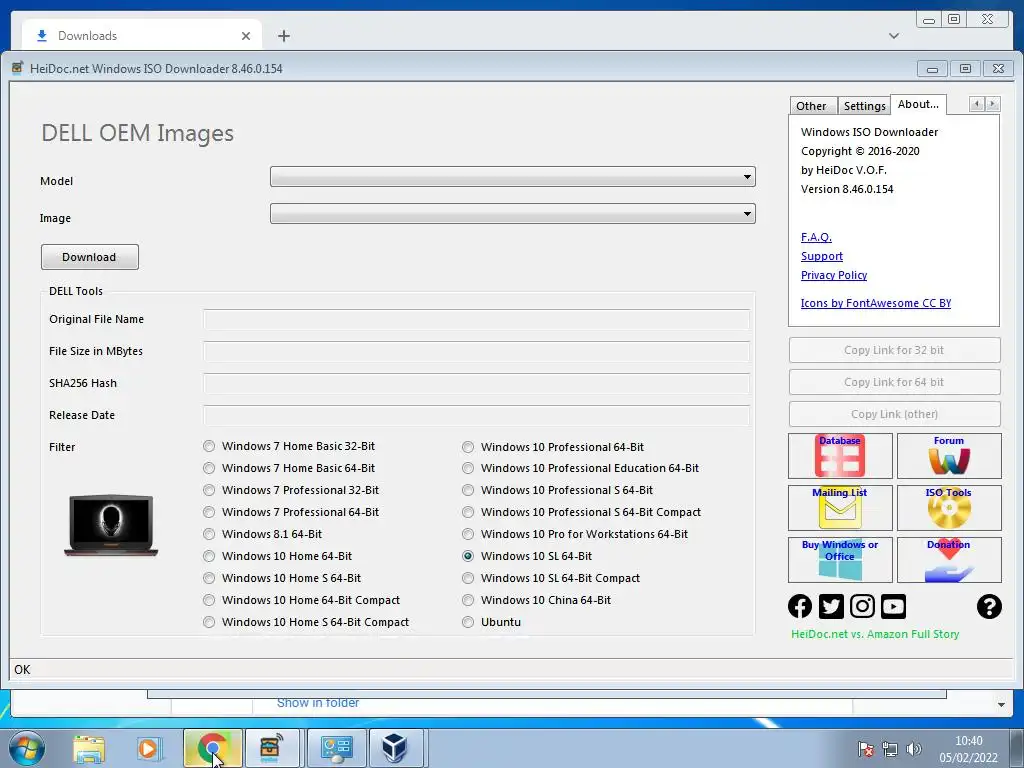
Task: Select Windows 7 Professional 32-Bit filter
Action: 209,490
